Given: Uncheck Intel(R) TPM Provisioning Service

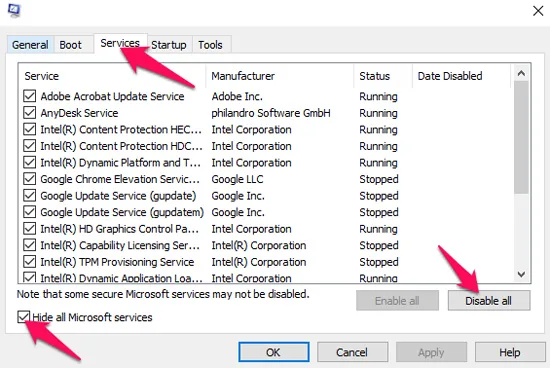Looking at the screenshot, I should point(29,262).
